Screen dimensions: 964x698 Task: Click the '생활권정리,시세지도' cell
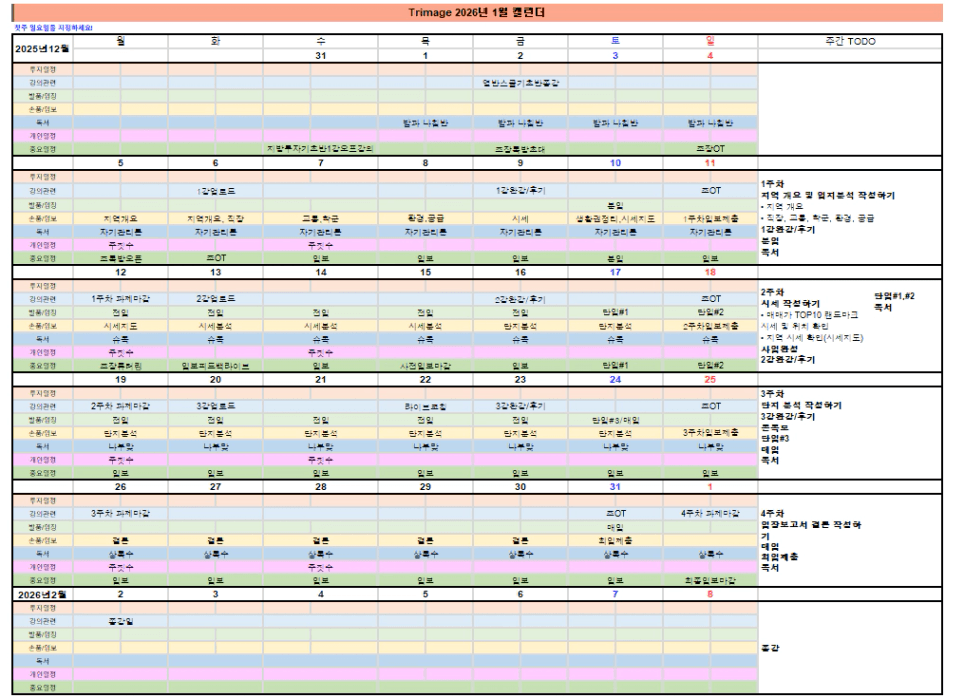coord(615,218)
